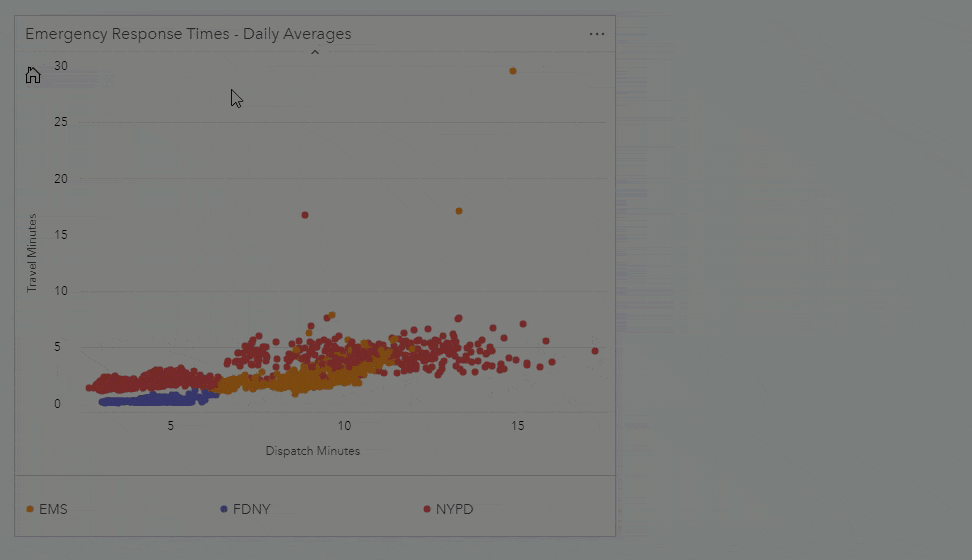This screenshot has height=560, width=972.
Task: Open the three-dot more options menu
Action: coord(597,34)
